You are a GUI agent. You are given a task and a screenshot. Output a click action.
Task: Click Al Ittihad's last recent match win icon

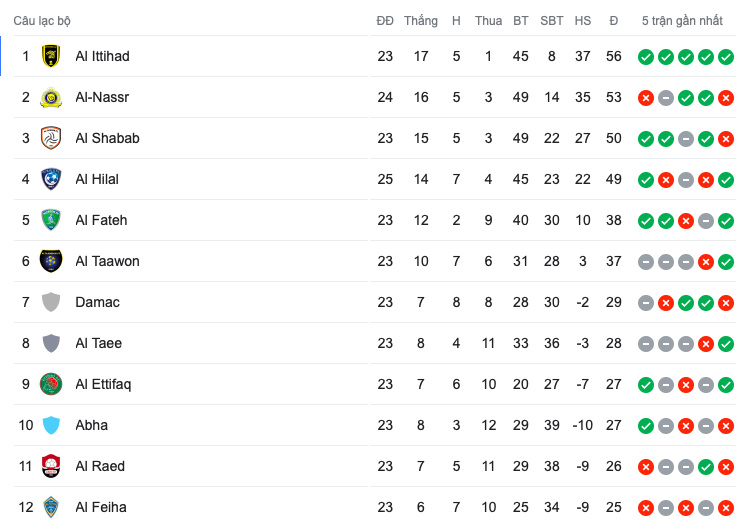point(726,57)
